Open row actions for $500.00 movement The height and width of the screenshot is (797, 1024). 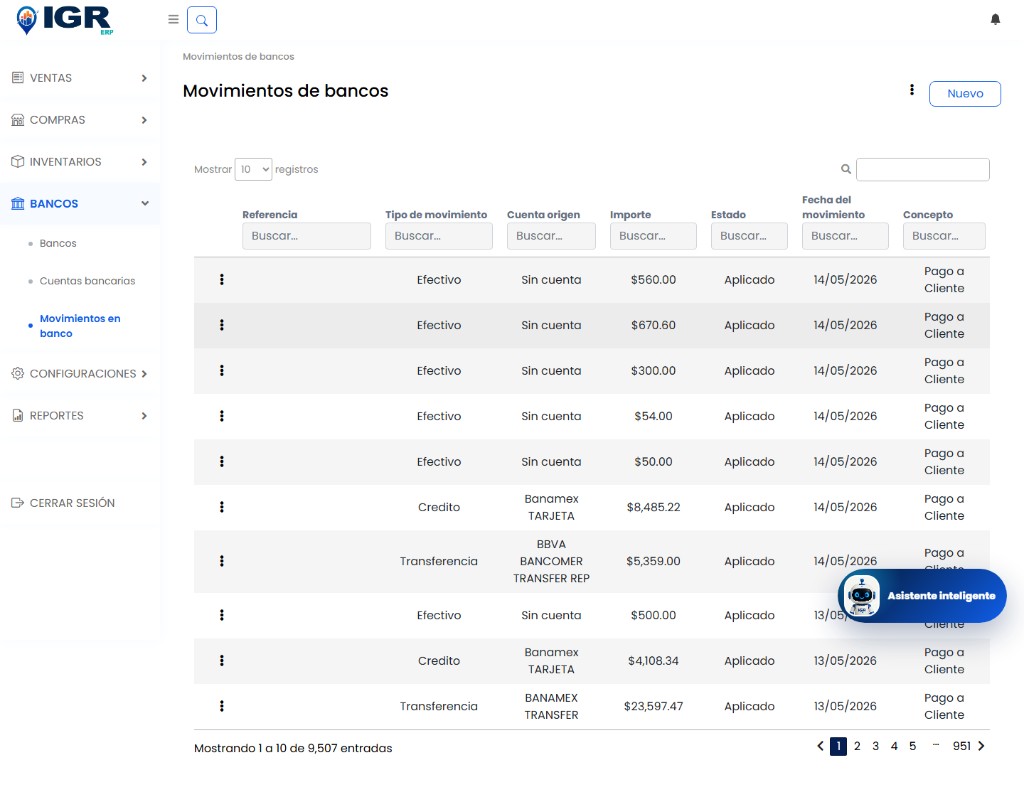(222, 615)
